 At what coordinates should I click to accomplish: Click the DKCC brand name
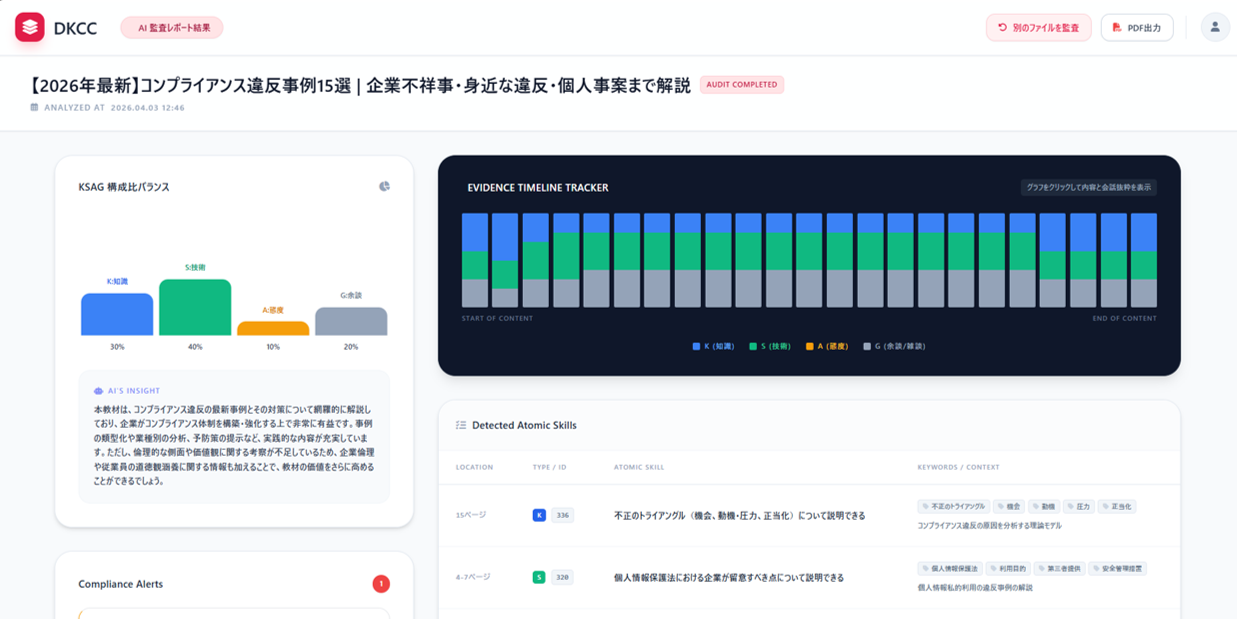point(75,28)
